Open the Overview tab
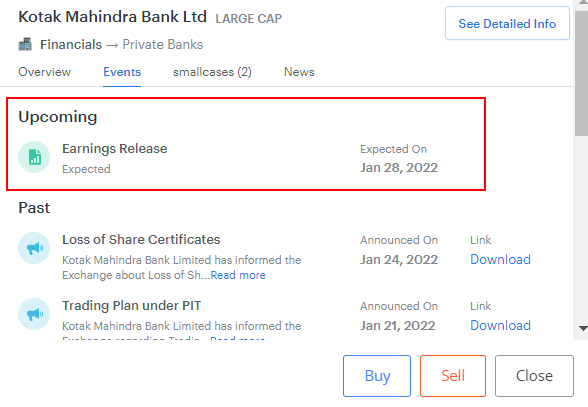The image size is (588, 407). tap(44, 72)
